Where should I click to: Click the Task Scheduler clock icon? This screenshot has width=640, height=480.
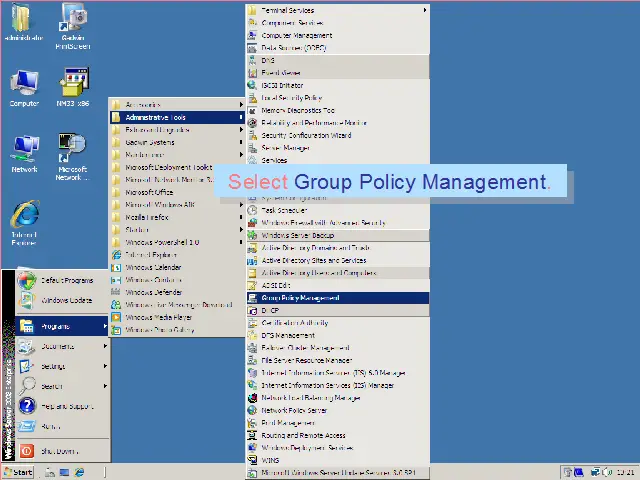[x=253, y=210]
